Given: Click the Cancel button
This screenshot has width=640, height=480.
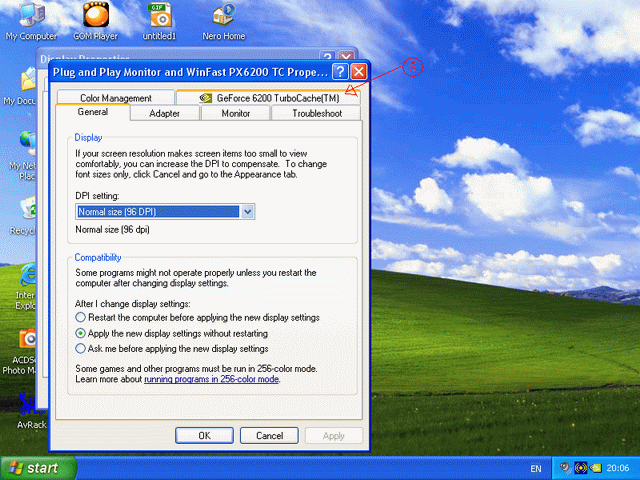Looking at the screenshot, I should coord(269,436).
